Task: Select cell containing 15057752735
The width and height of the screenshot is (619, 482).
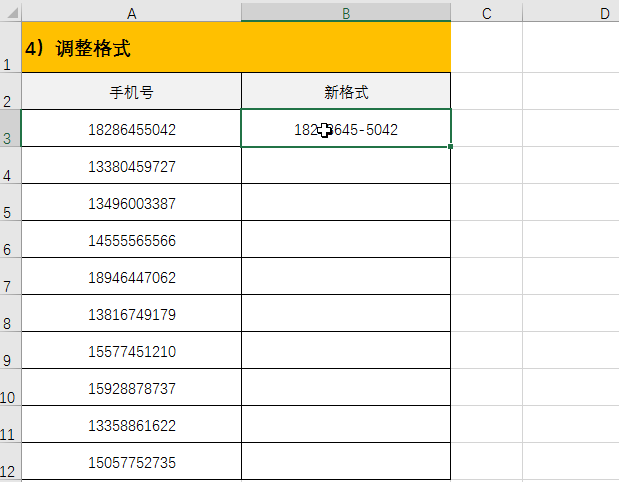Action: tap(131, 461)
